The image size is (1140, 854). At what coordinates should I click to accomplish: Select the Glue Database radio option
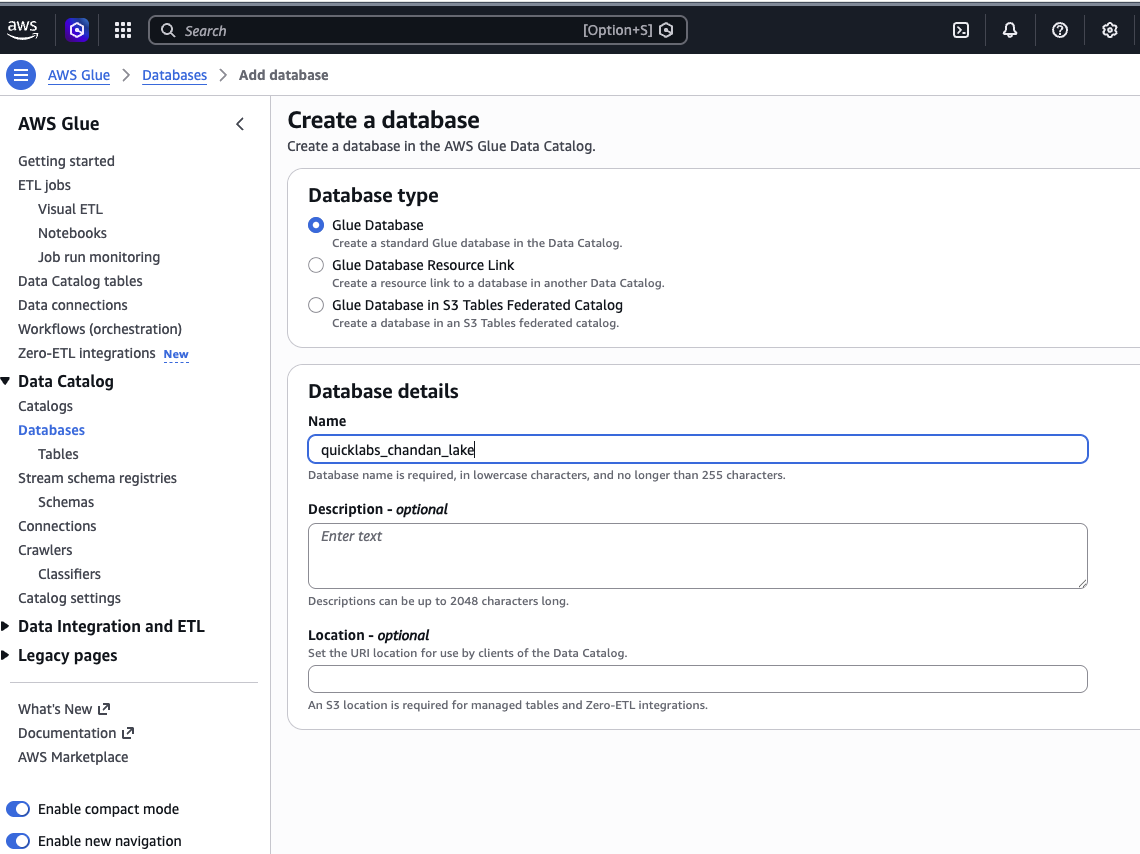(316, 225)
